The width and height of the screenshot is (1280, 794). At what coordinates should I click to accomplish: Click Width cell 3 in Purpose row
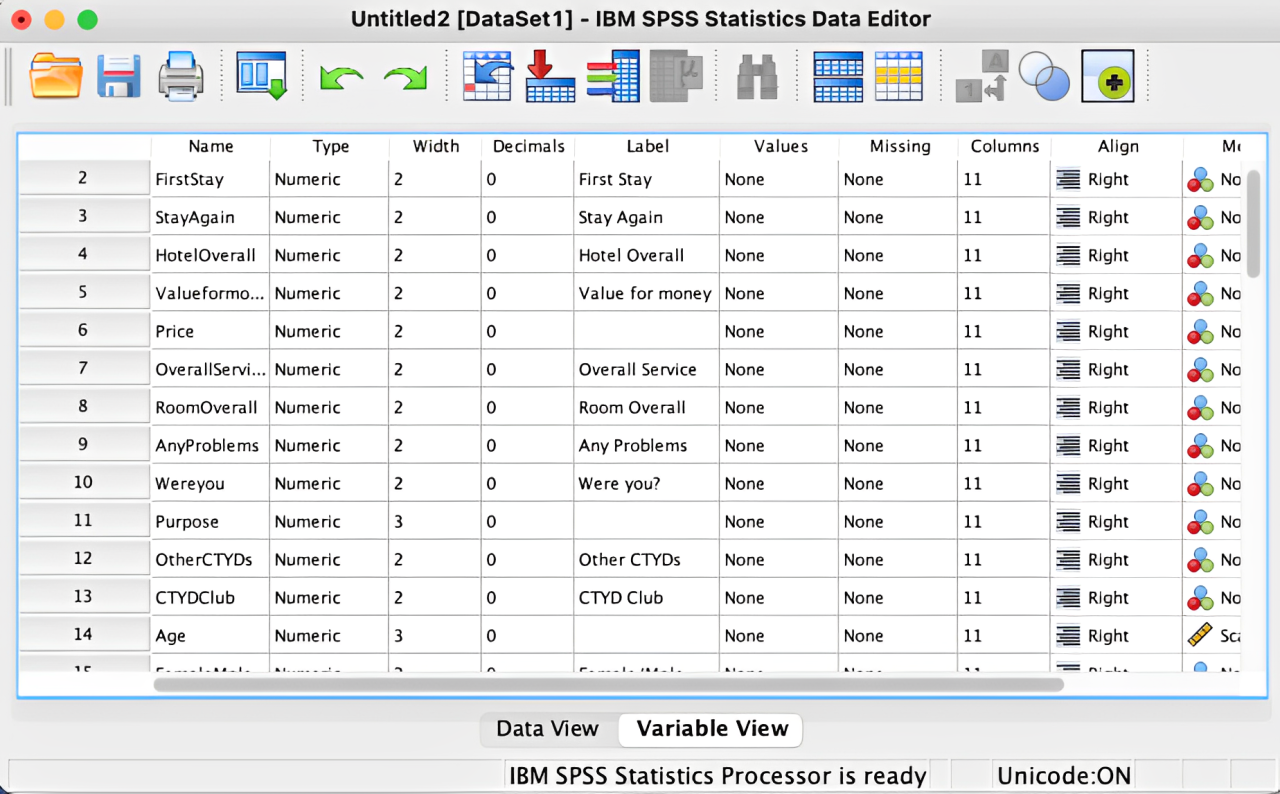[x=435, y=522]
